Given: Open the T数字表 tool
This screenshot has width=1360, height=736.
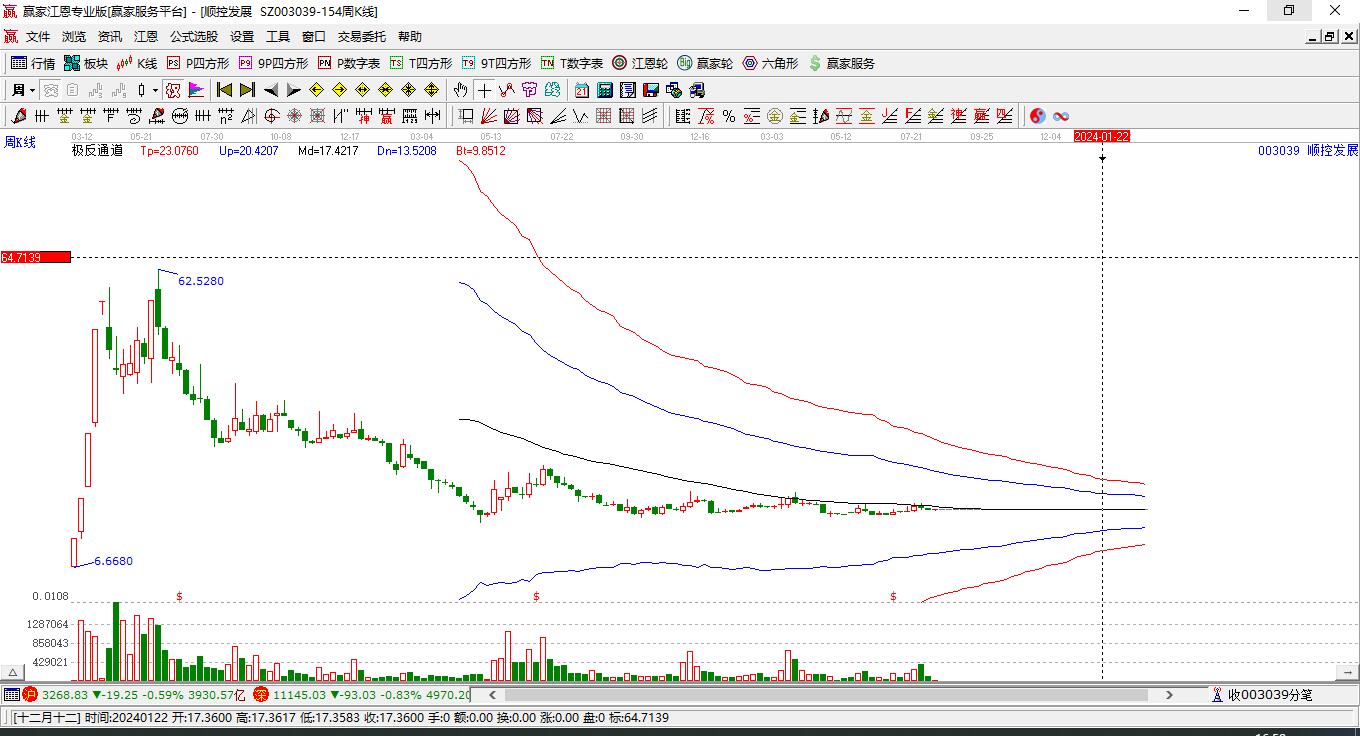Looking at the screenshot, I should 572,63.
